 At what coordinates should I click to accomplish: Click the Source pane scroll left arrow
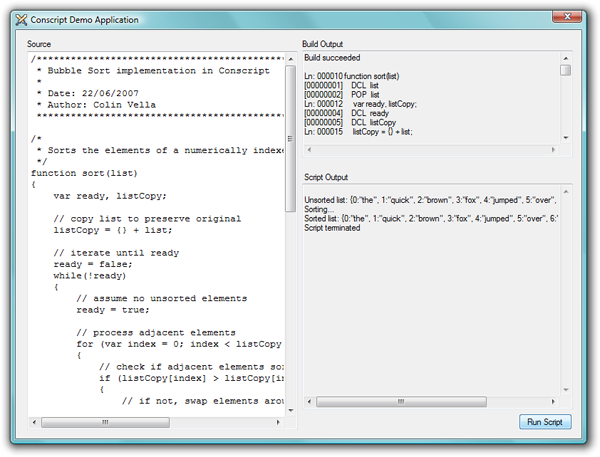pyautogui.click(x=34, y=422)
